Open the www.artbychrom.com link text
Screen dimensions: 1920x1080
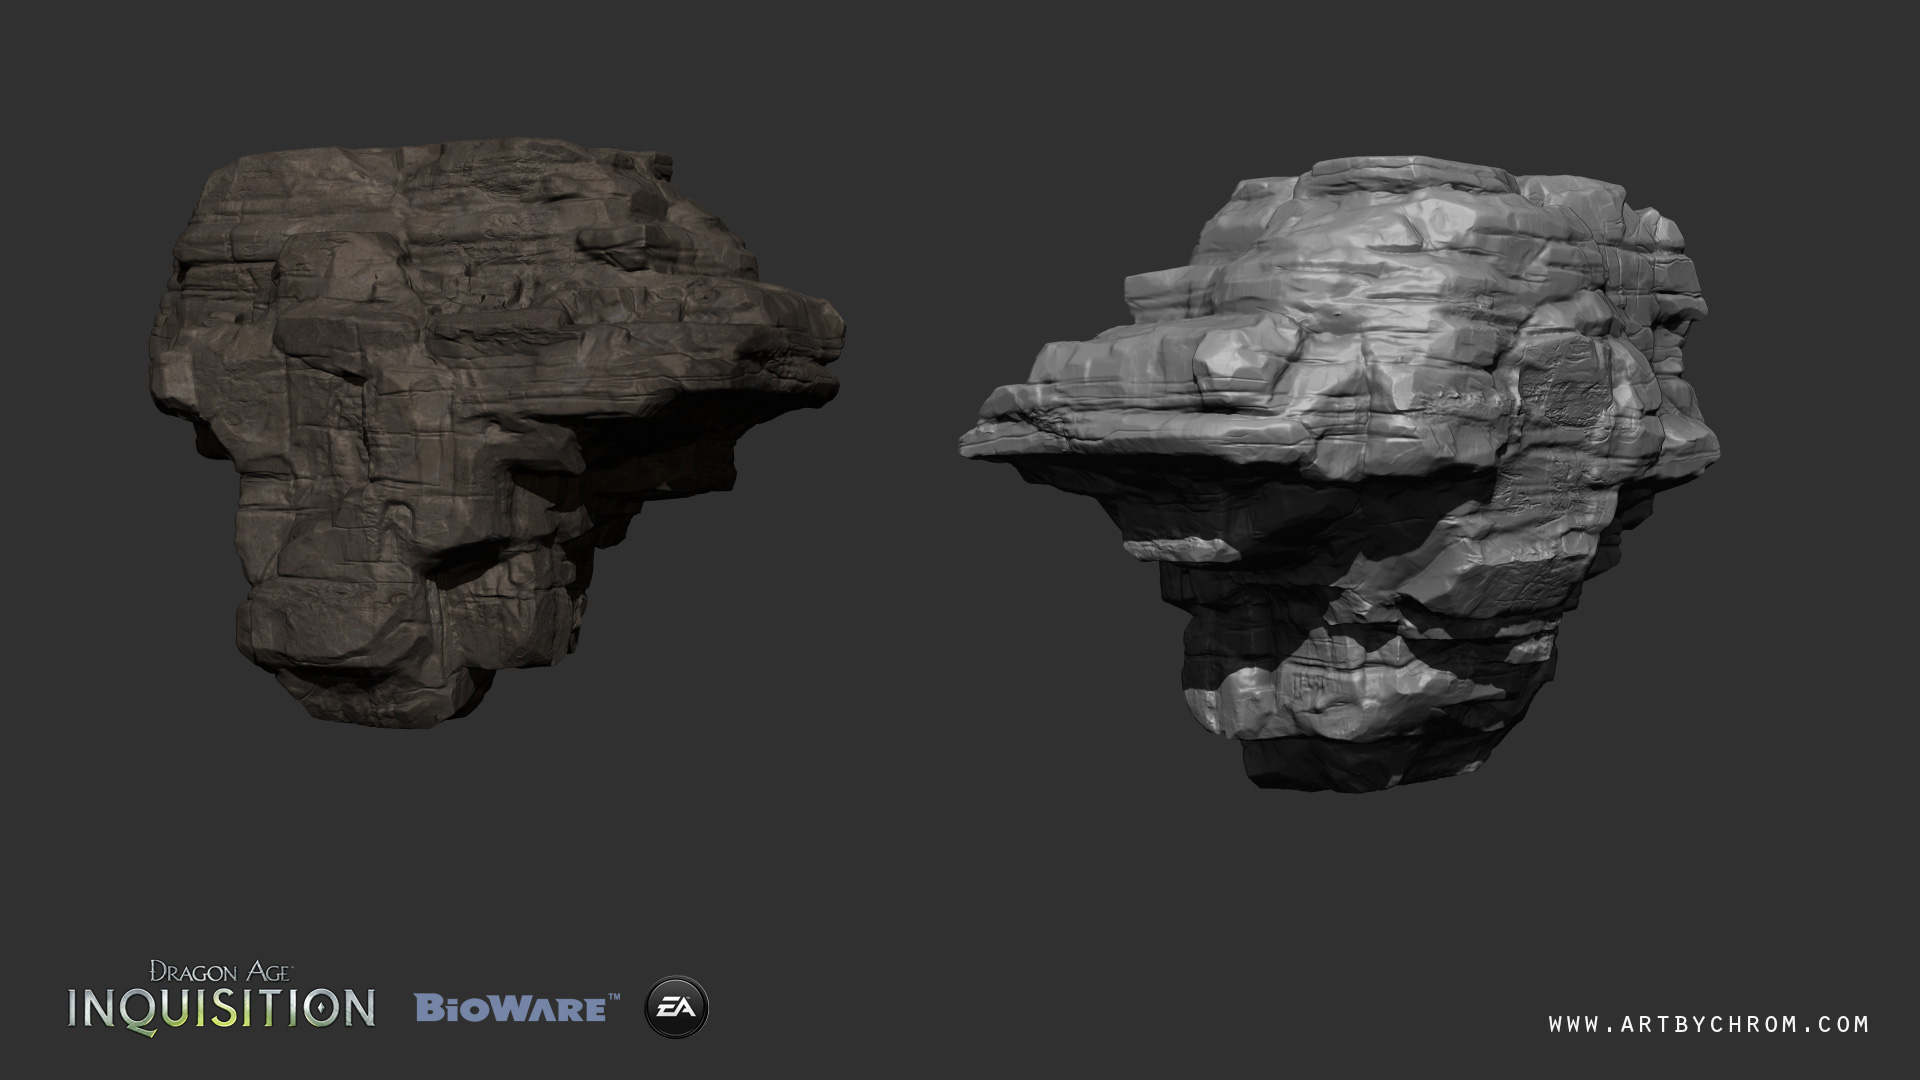[1709, 1024]
